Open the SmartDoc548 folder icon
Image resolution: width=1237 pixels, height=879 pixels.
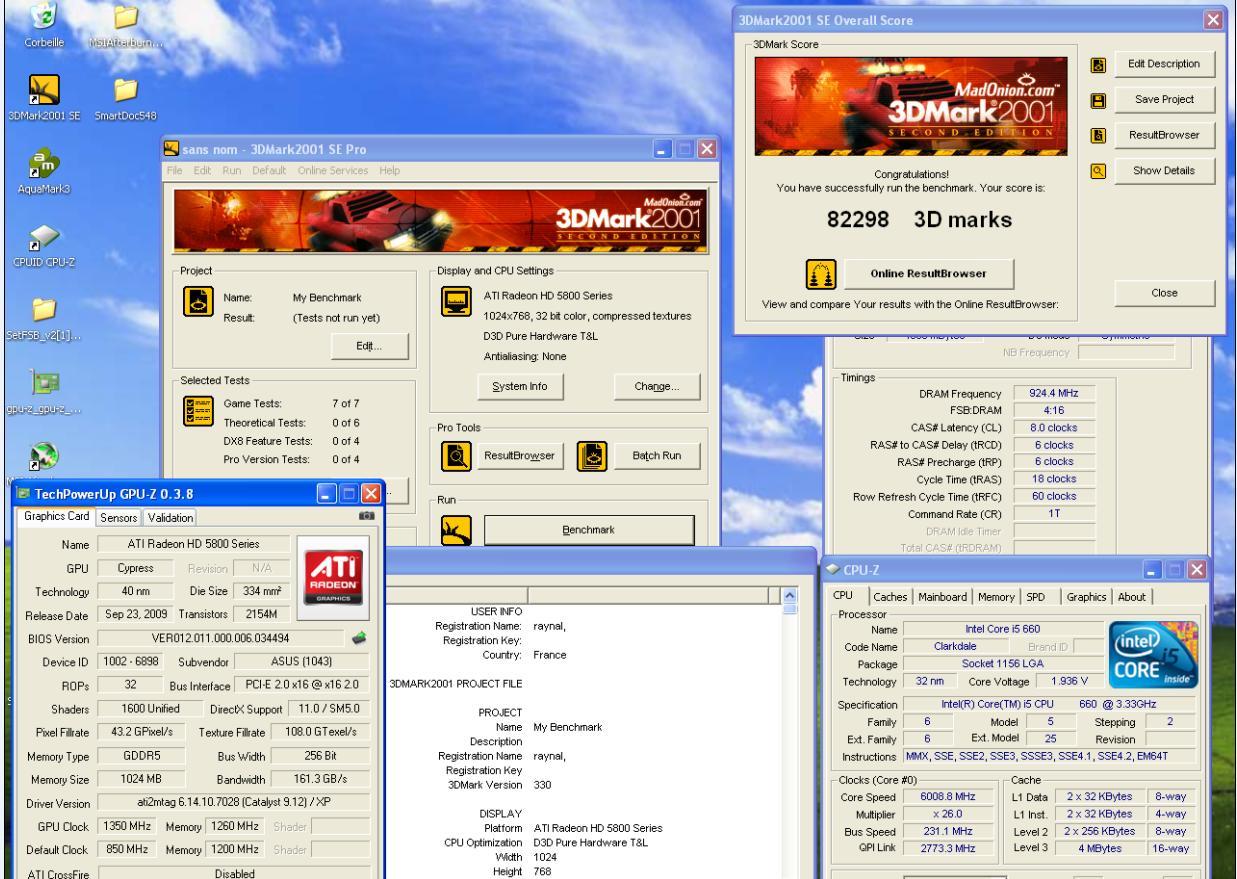125,89
